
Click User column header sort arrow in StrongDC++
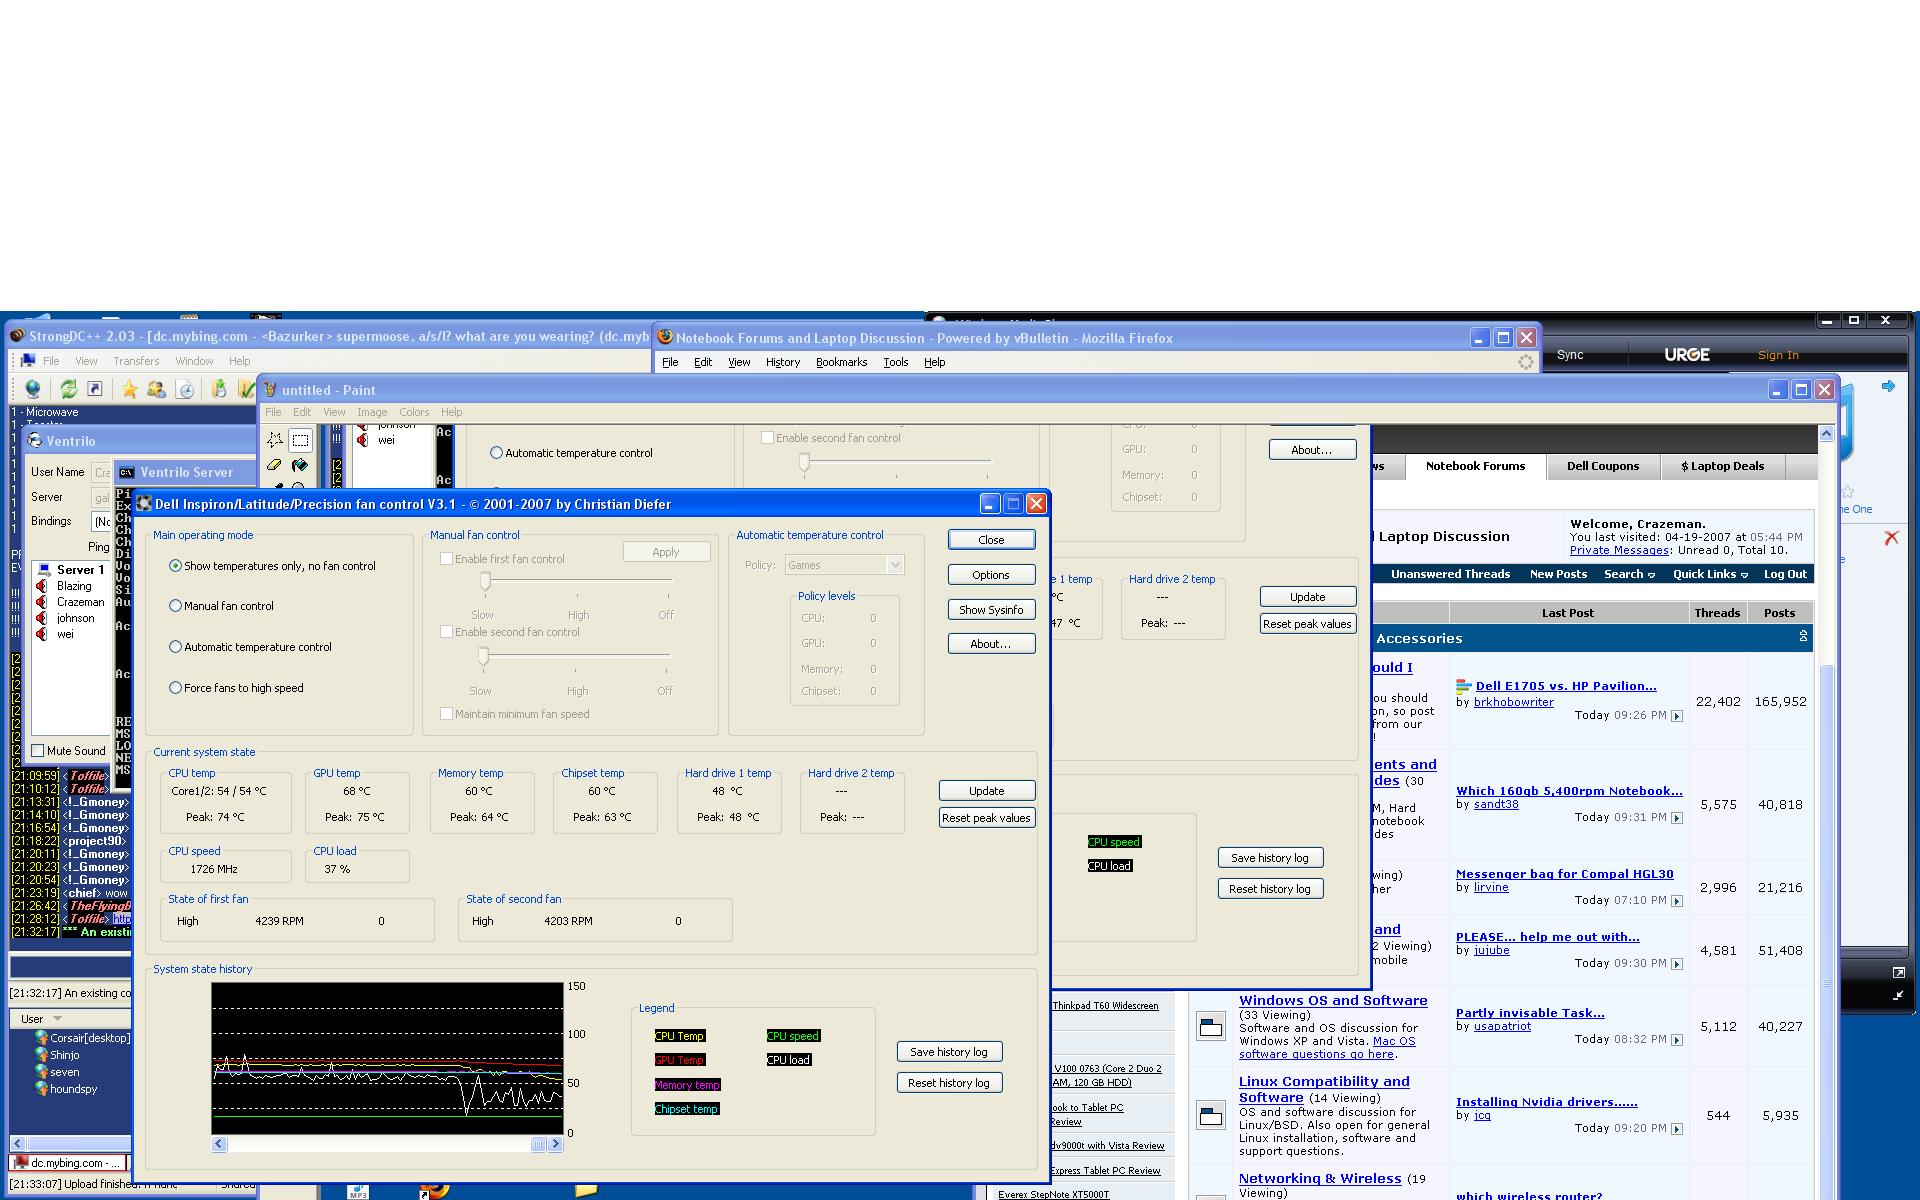coord(57,1019)
